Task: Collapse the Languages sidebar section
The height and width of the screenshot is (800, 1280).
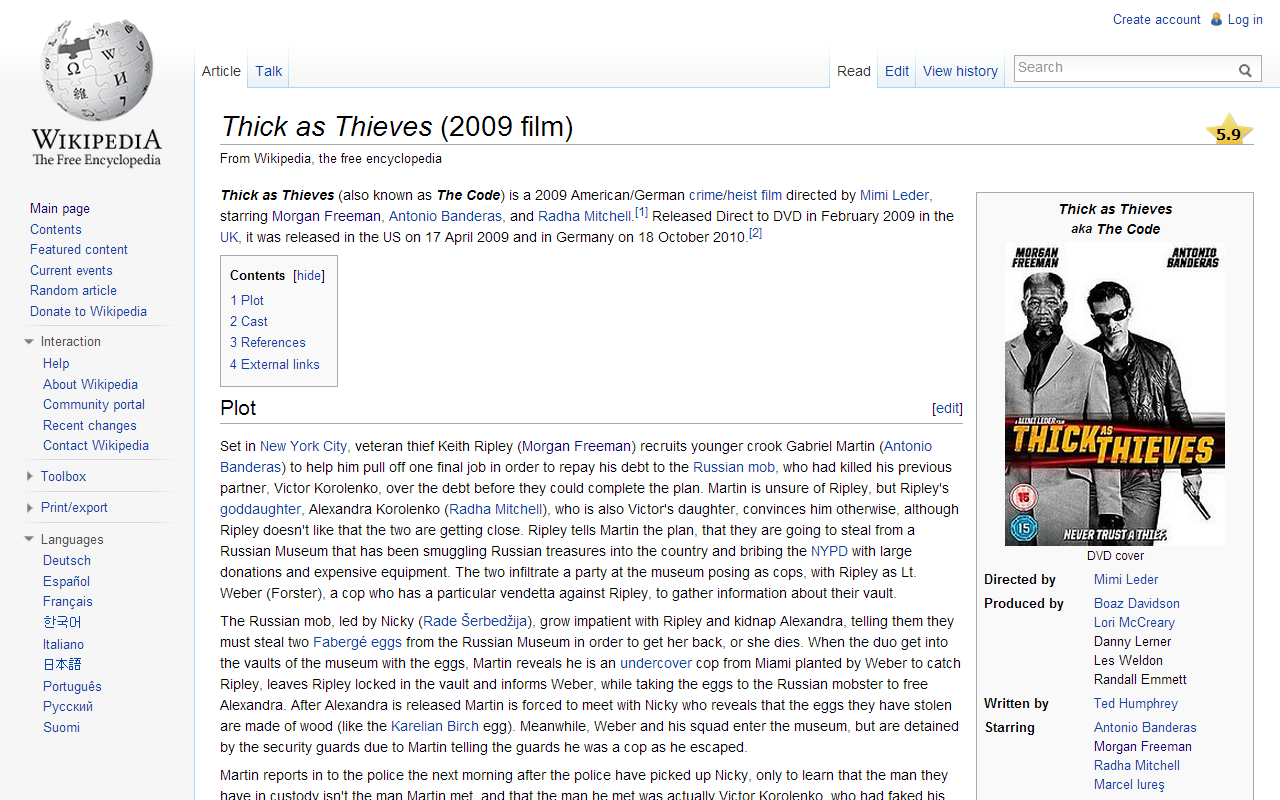Action: [x=29, y=540]
